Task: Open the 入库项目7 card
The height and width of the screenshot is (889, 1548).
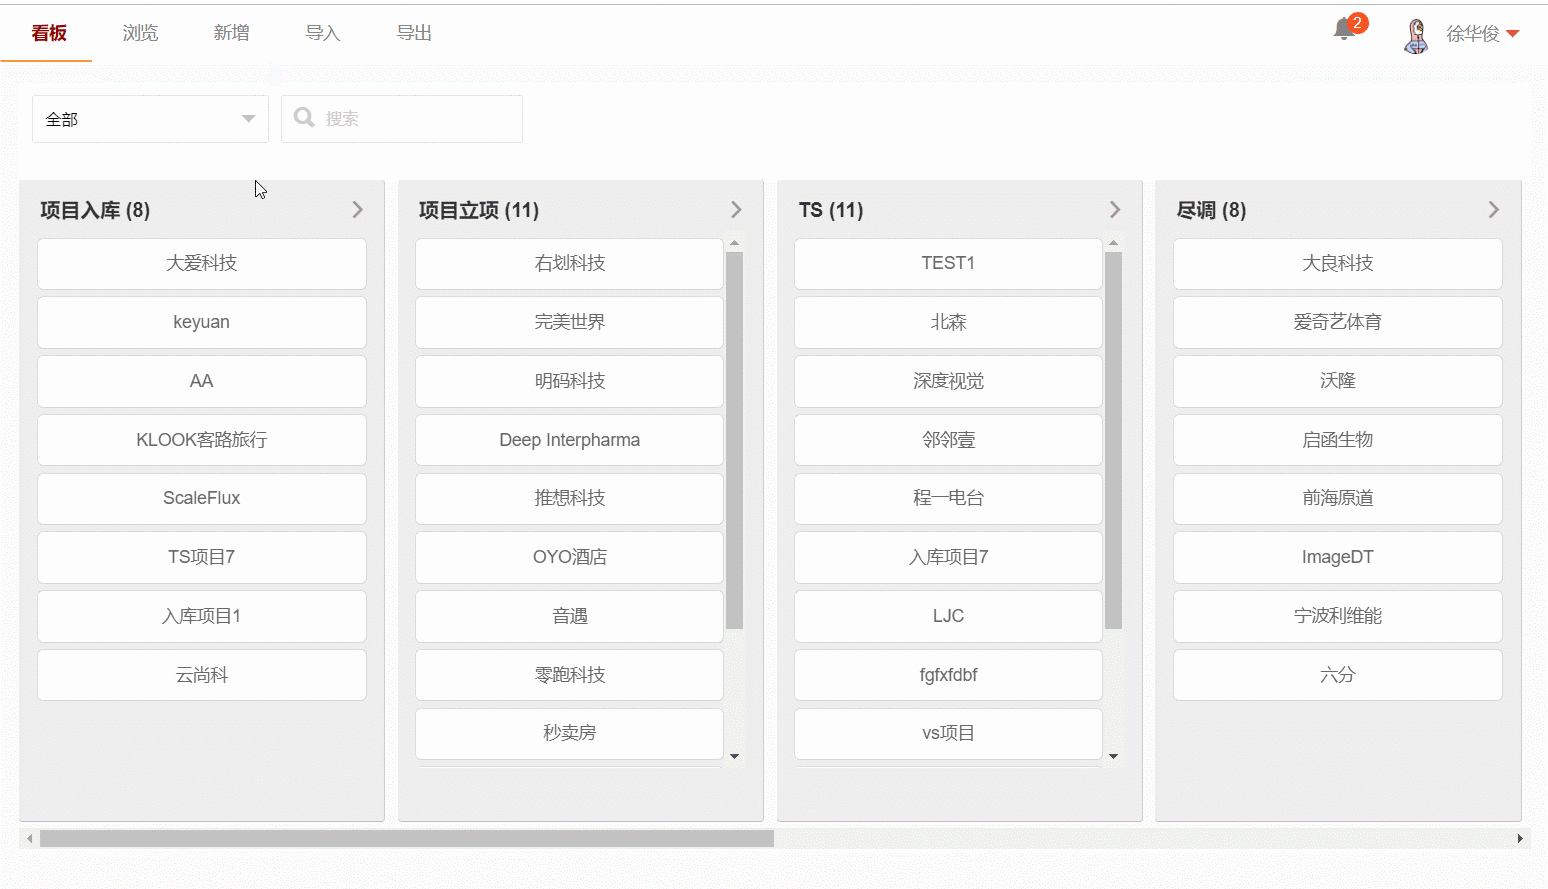Action: (x=948, y=557)
